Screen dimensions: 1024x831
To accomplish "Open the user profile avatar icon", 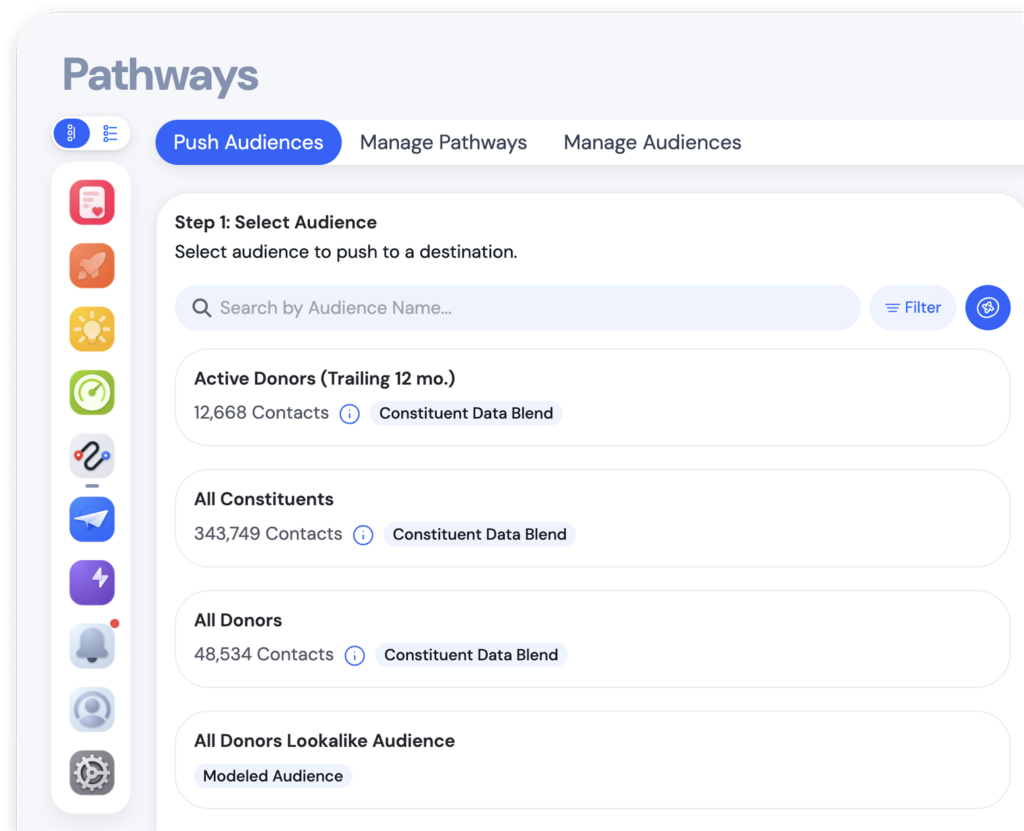I will point(92,709).
